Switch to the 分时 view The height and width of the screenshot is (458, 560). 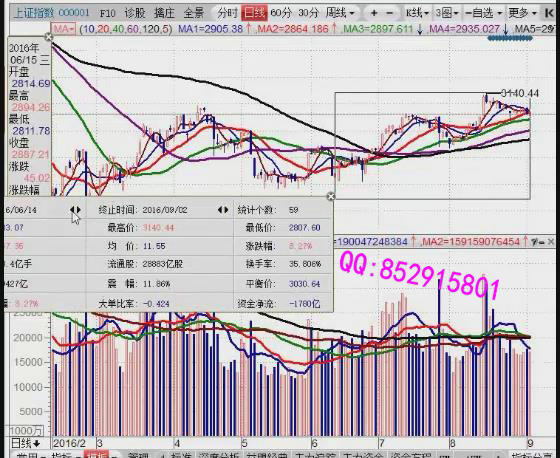[x=227, y=13]
